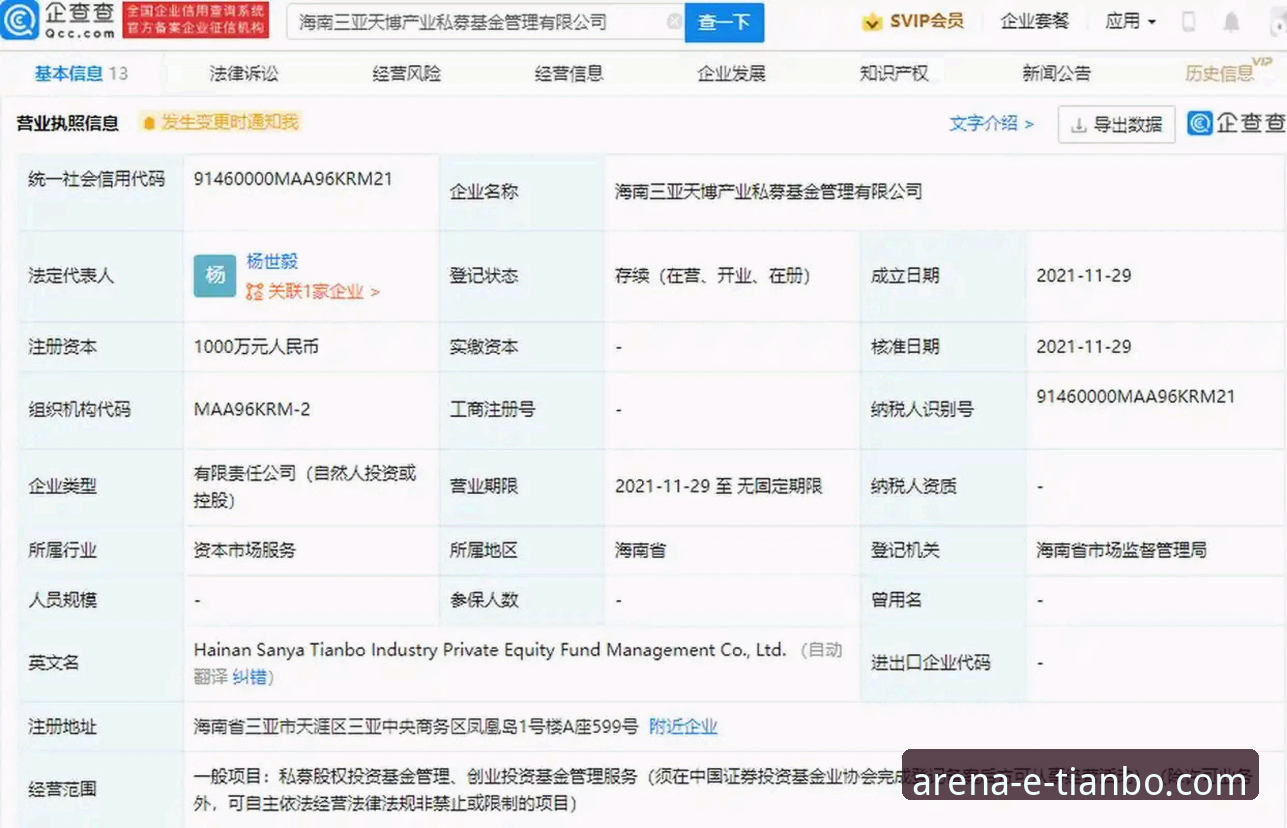Switch to the 经营信息 tab
The width and height of the screenshot is (1287, 828).
[569, 73]
